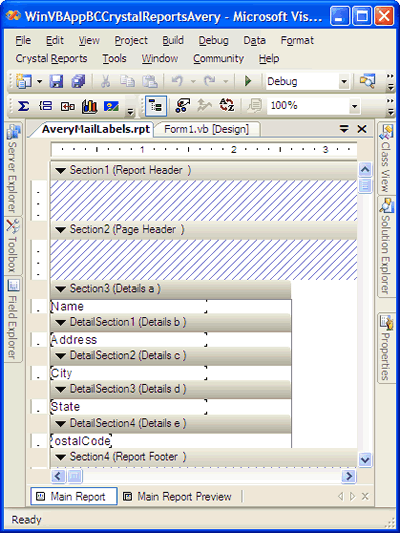Open the File menu
The image size is (400, 533).
point(23,40)
